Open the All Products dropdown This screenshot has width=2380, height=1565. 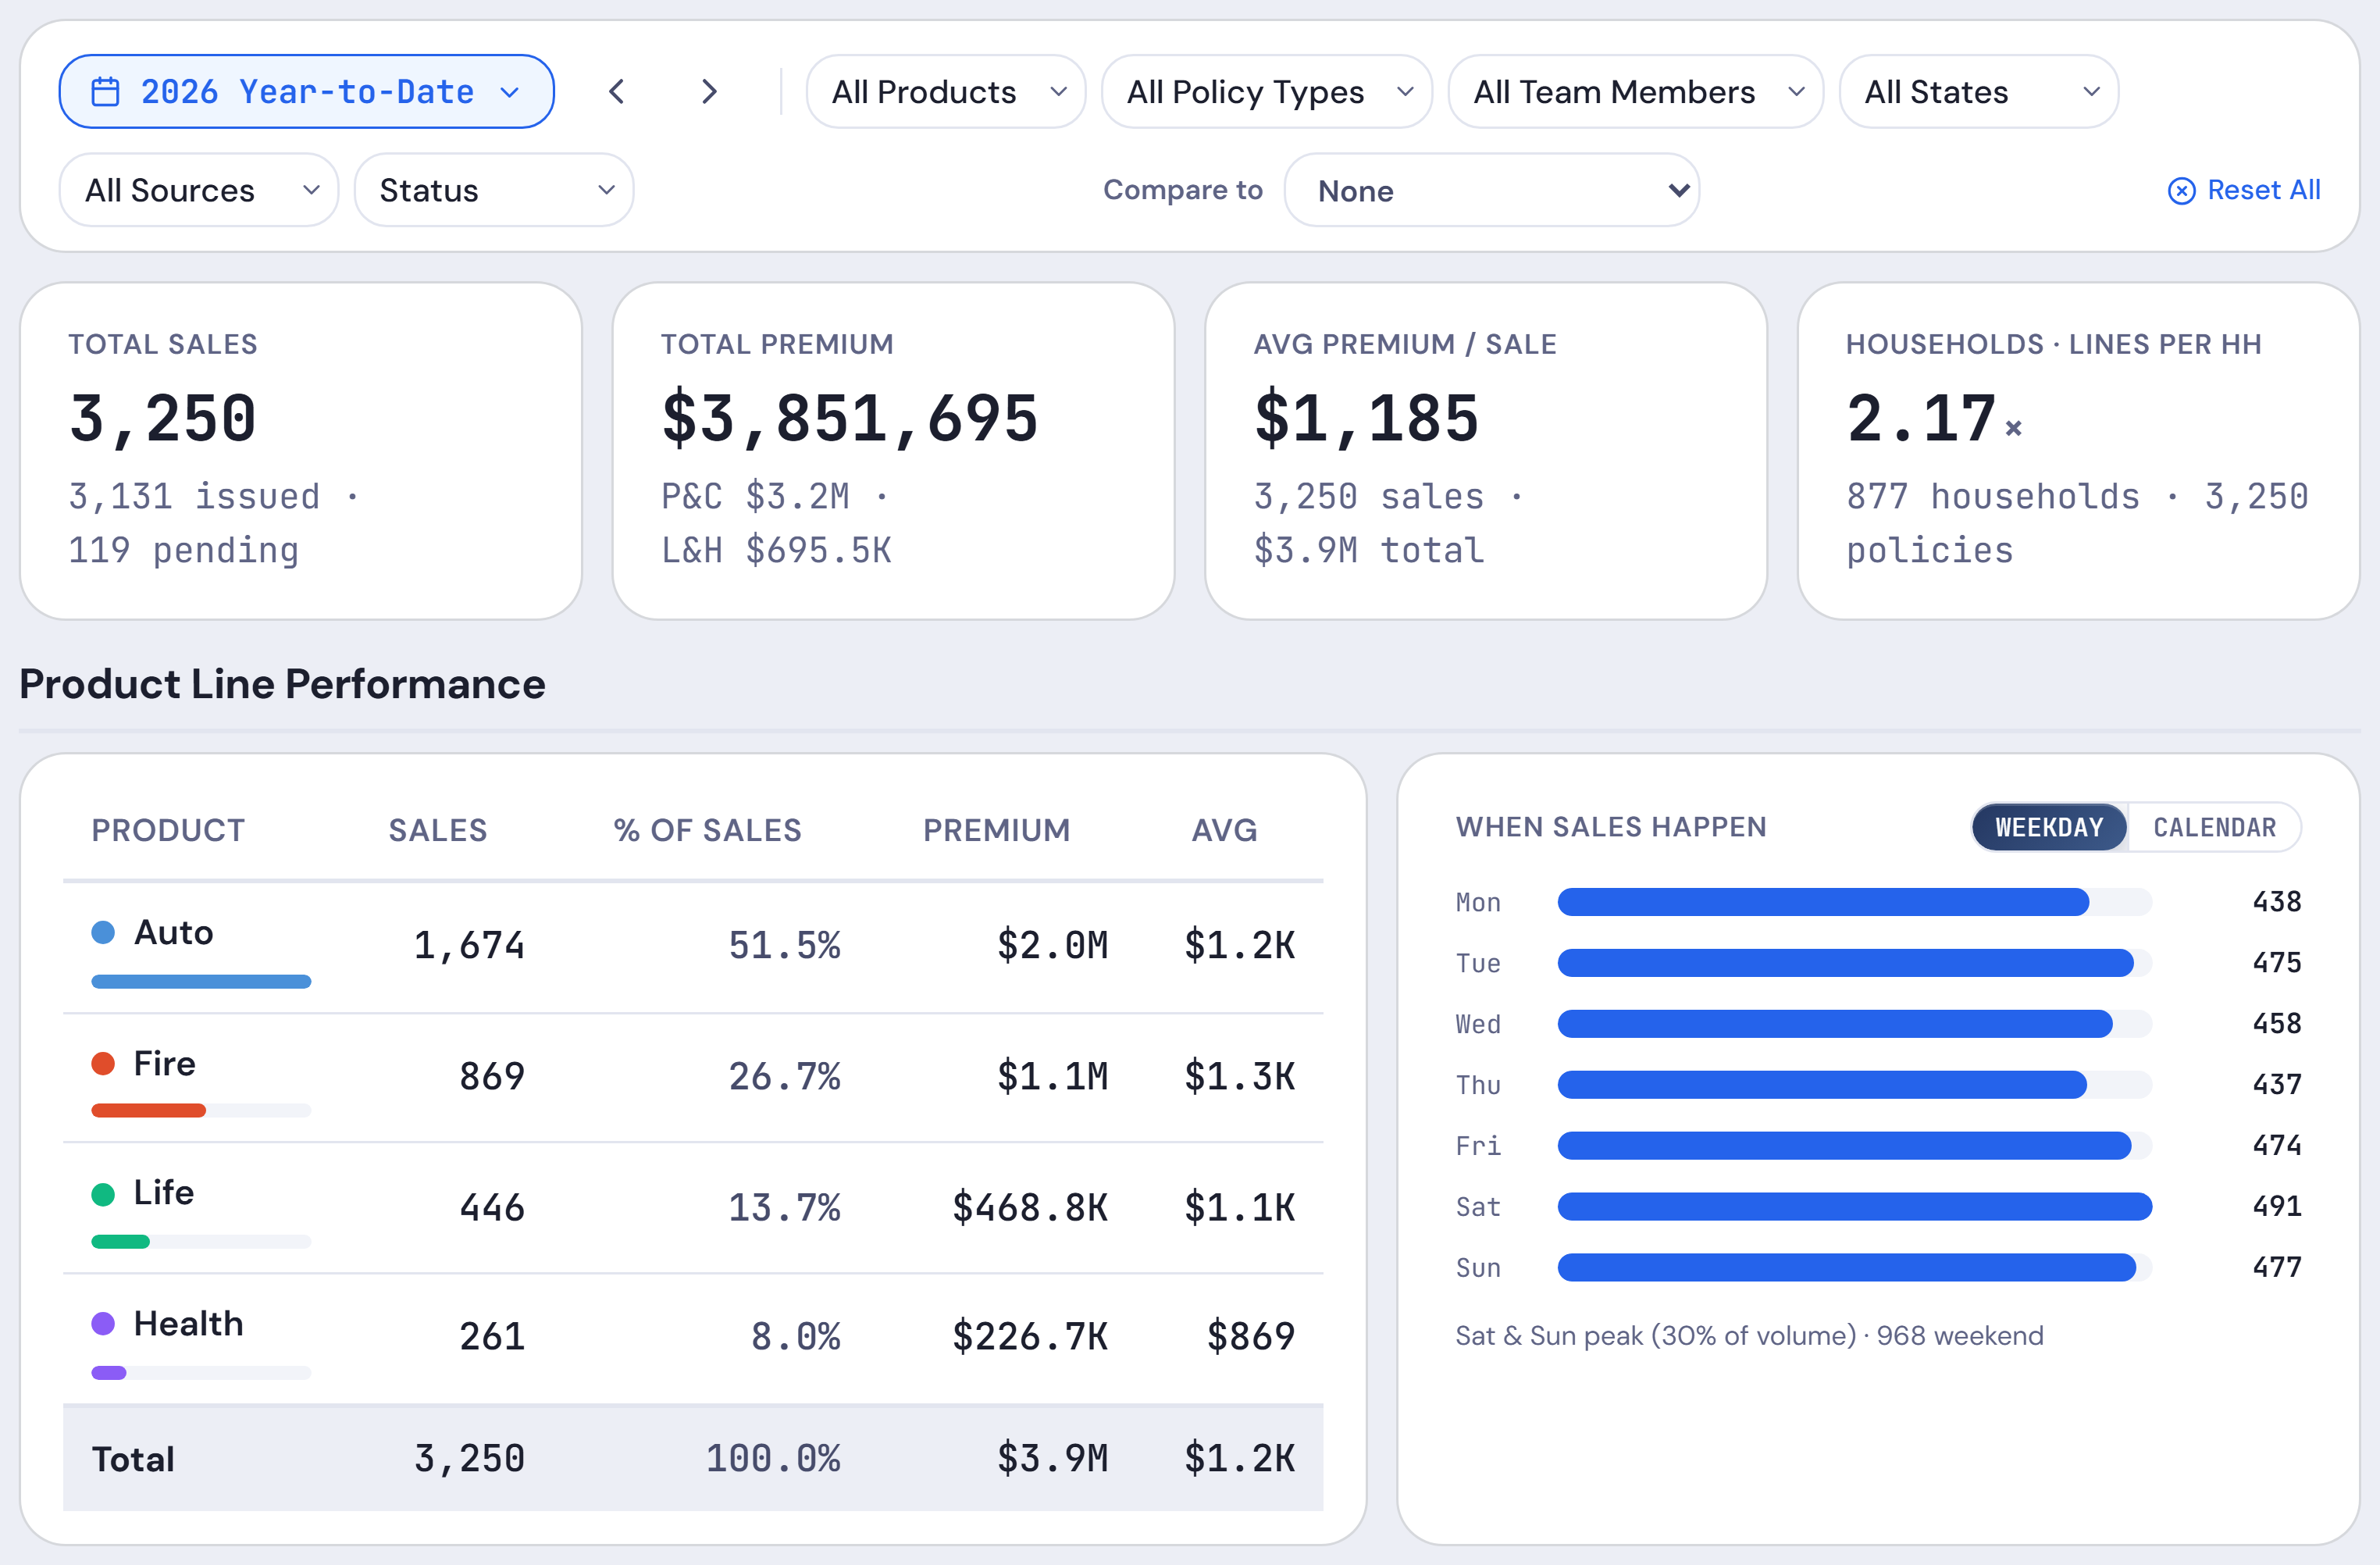click(945, 92)
